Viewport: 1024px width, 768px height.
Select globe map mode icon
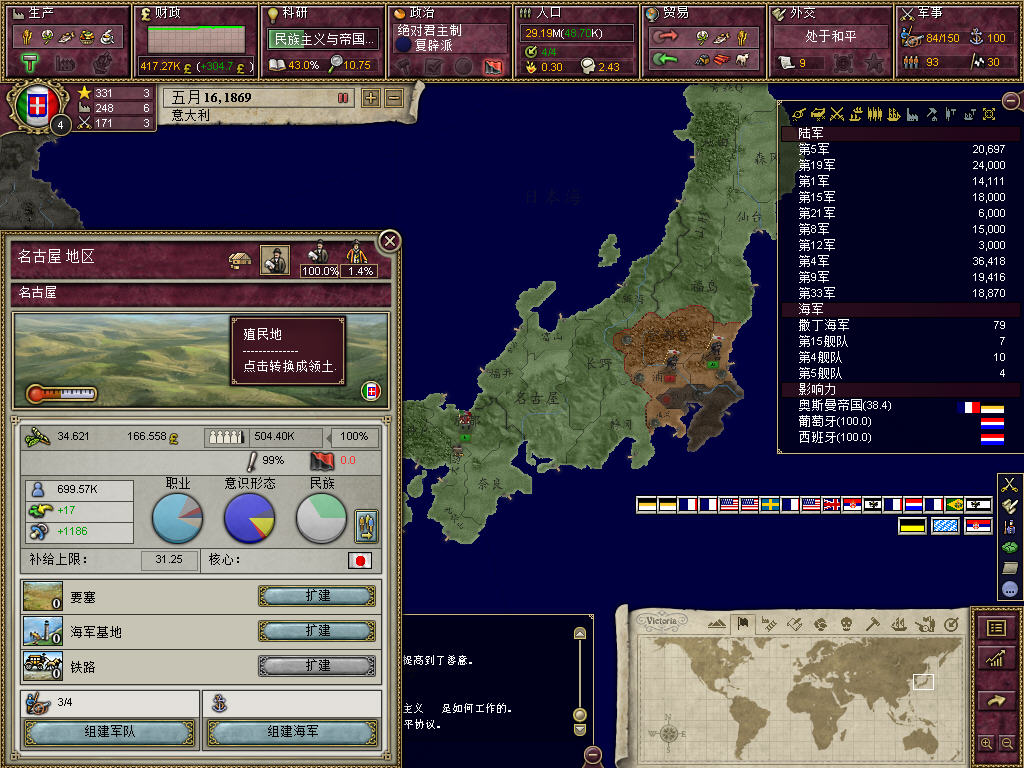820,624
